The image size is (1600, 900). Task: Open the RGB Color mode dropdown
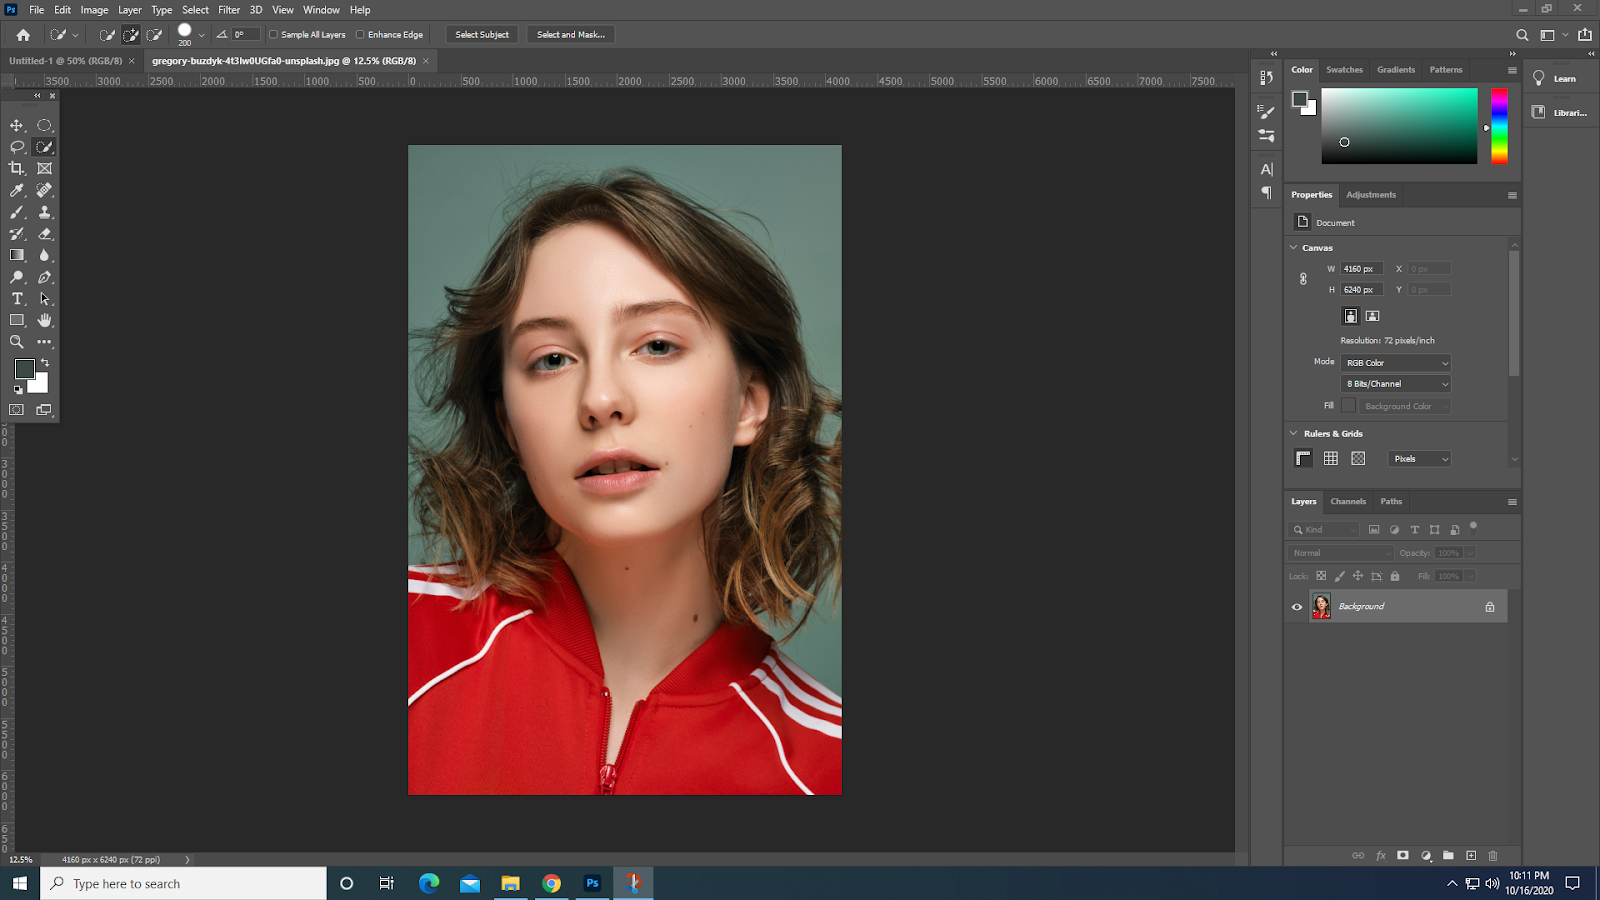(x=1396, y=363)
